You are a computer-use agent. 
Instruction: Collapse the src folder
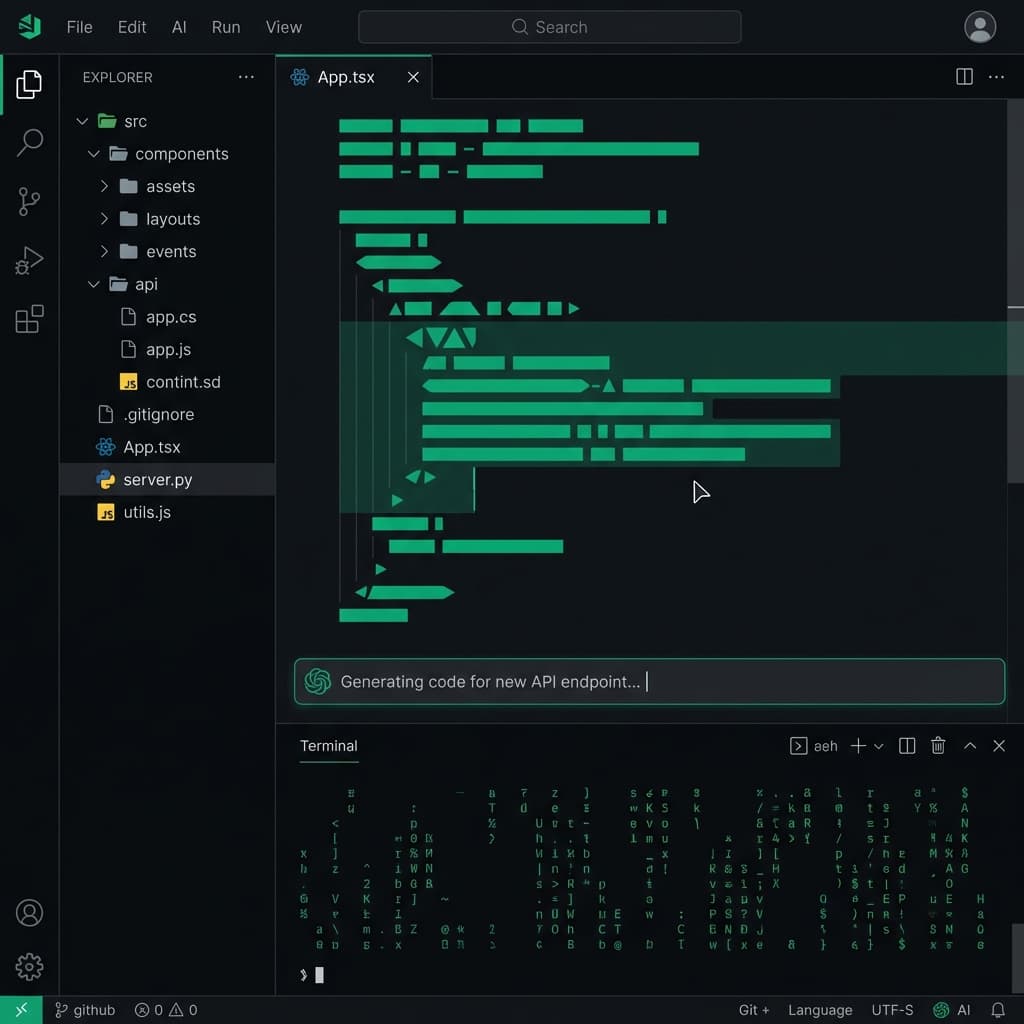pos(83,121)
